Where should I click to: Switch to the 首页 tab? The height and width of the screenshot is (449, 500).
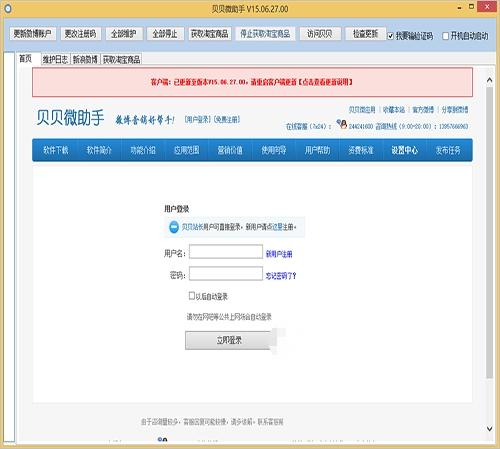click(26, 59)
